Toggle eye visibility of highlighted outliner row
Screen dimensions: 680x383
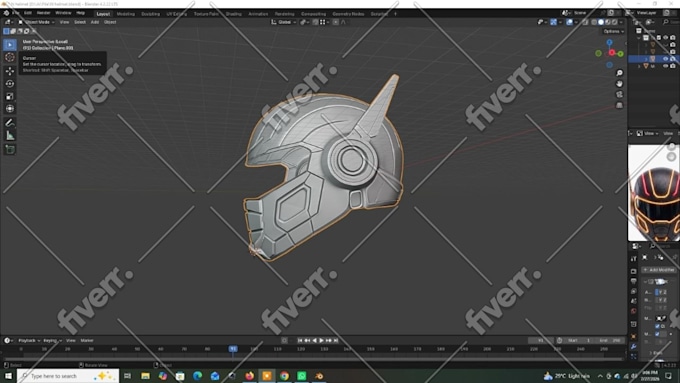(x=665, y=59)
